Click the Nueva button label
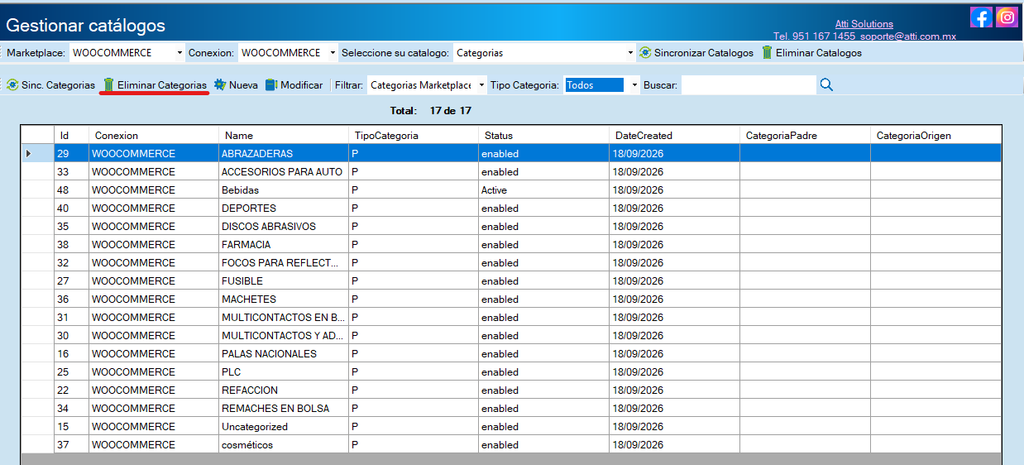The height and width of the screenshot is (465, 1024). pyautogui.click(x=243, y=86)
